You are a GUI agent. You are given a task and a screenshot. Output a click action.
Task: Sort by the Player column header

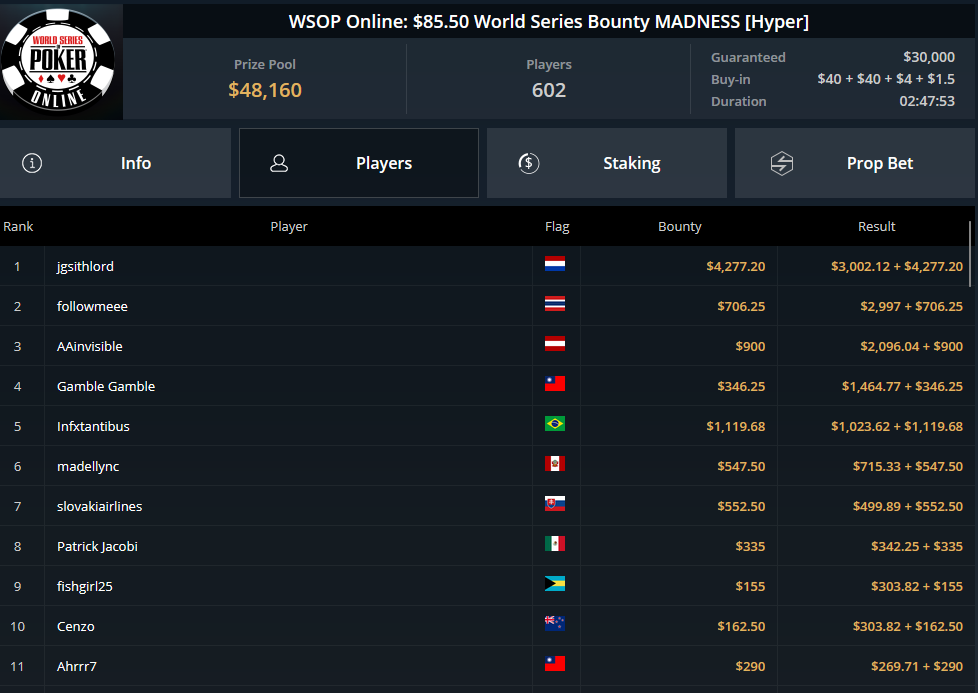(x=289, y=226)
